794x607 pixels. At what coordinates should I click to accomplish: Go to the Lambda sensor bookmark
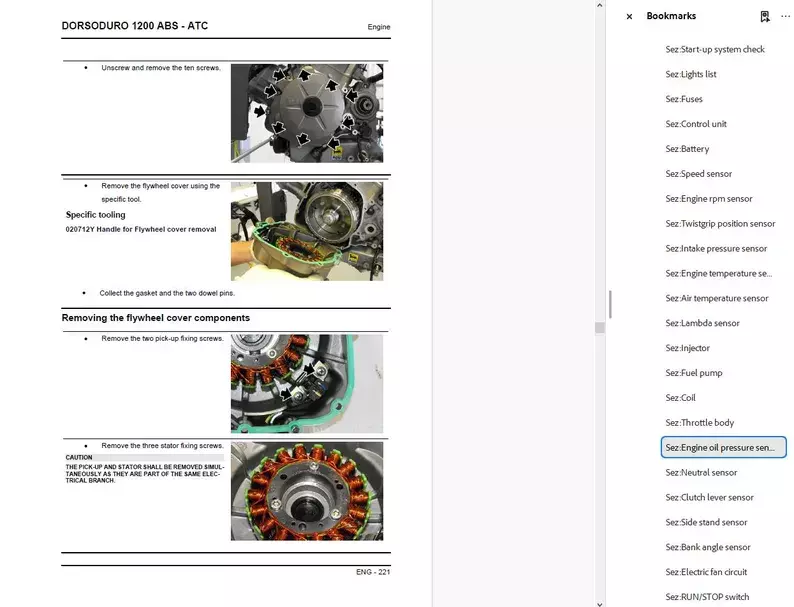pyautogui.click(x=702, y=323)
